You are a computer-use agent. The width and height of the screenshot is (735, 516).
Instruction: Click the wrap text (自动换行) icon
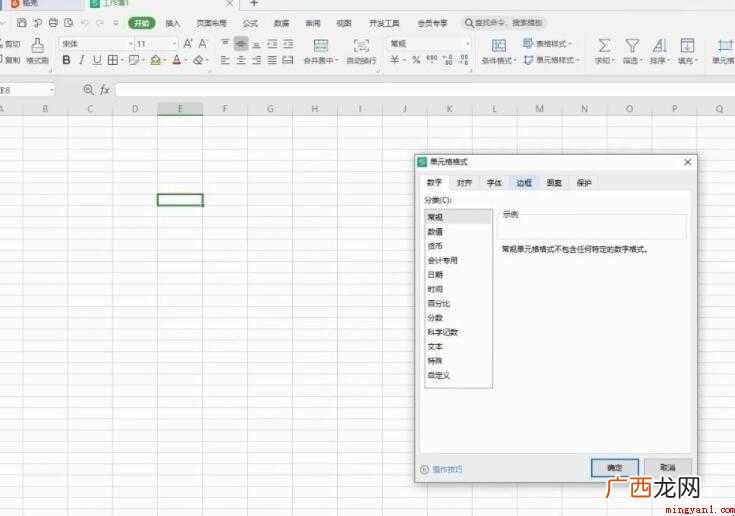click(x=361, y=45)
